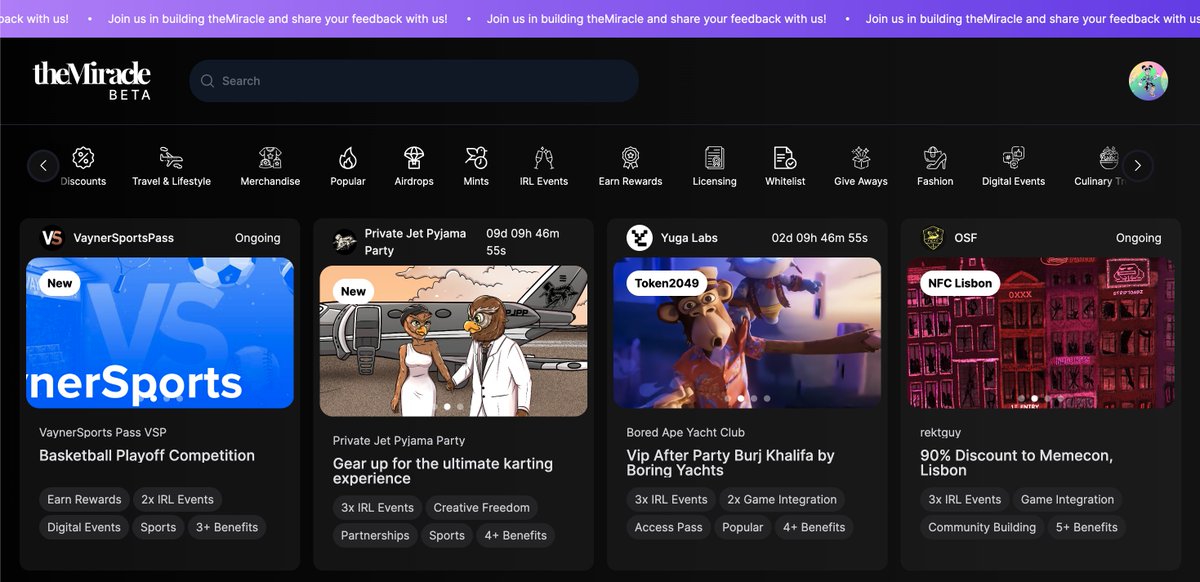1200x582 pixels.
Task: Open the Private Jet karting card image
Action: [x=453, y=341]
